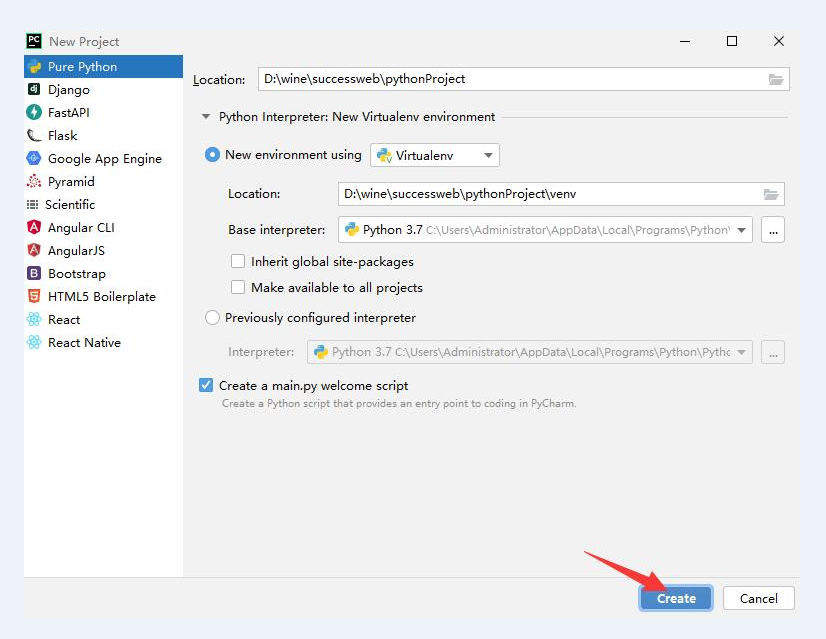Select the Django list label
Screen dimensions: 826x639
point(69,90)
